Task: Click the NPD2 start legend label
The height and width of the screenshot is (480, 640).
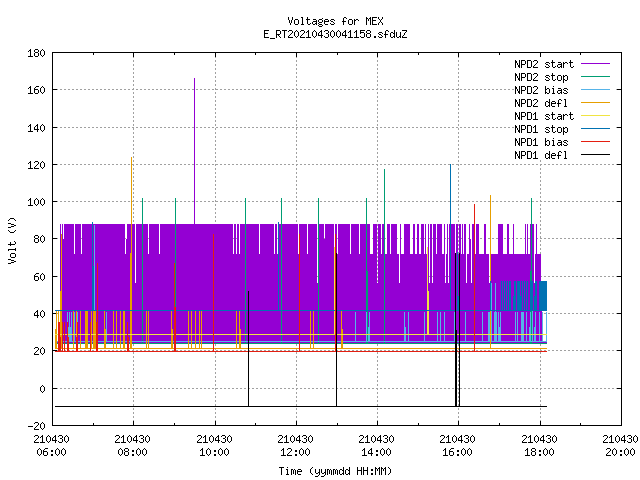Action: click(544, 64)
